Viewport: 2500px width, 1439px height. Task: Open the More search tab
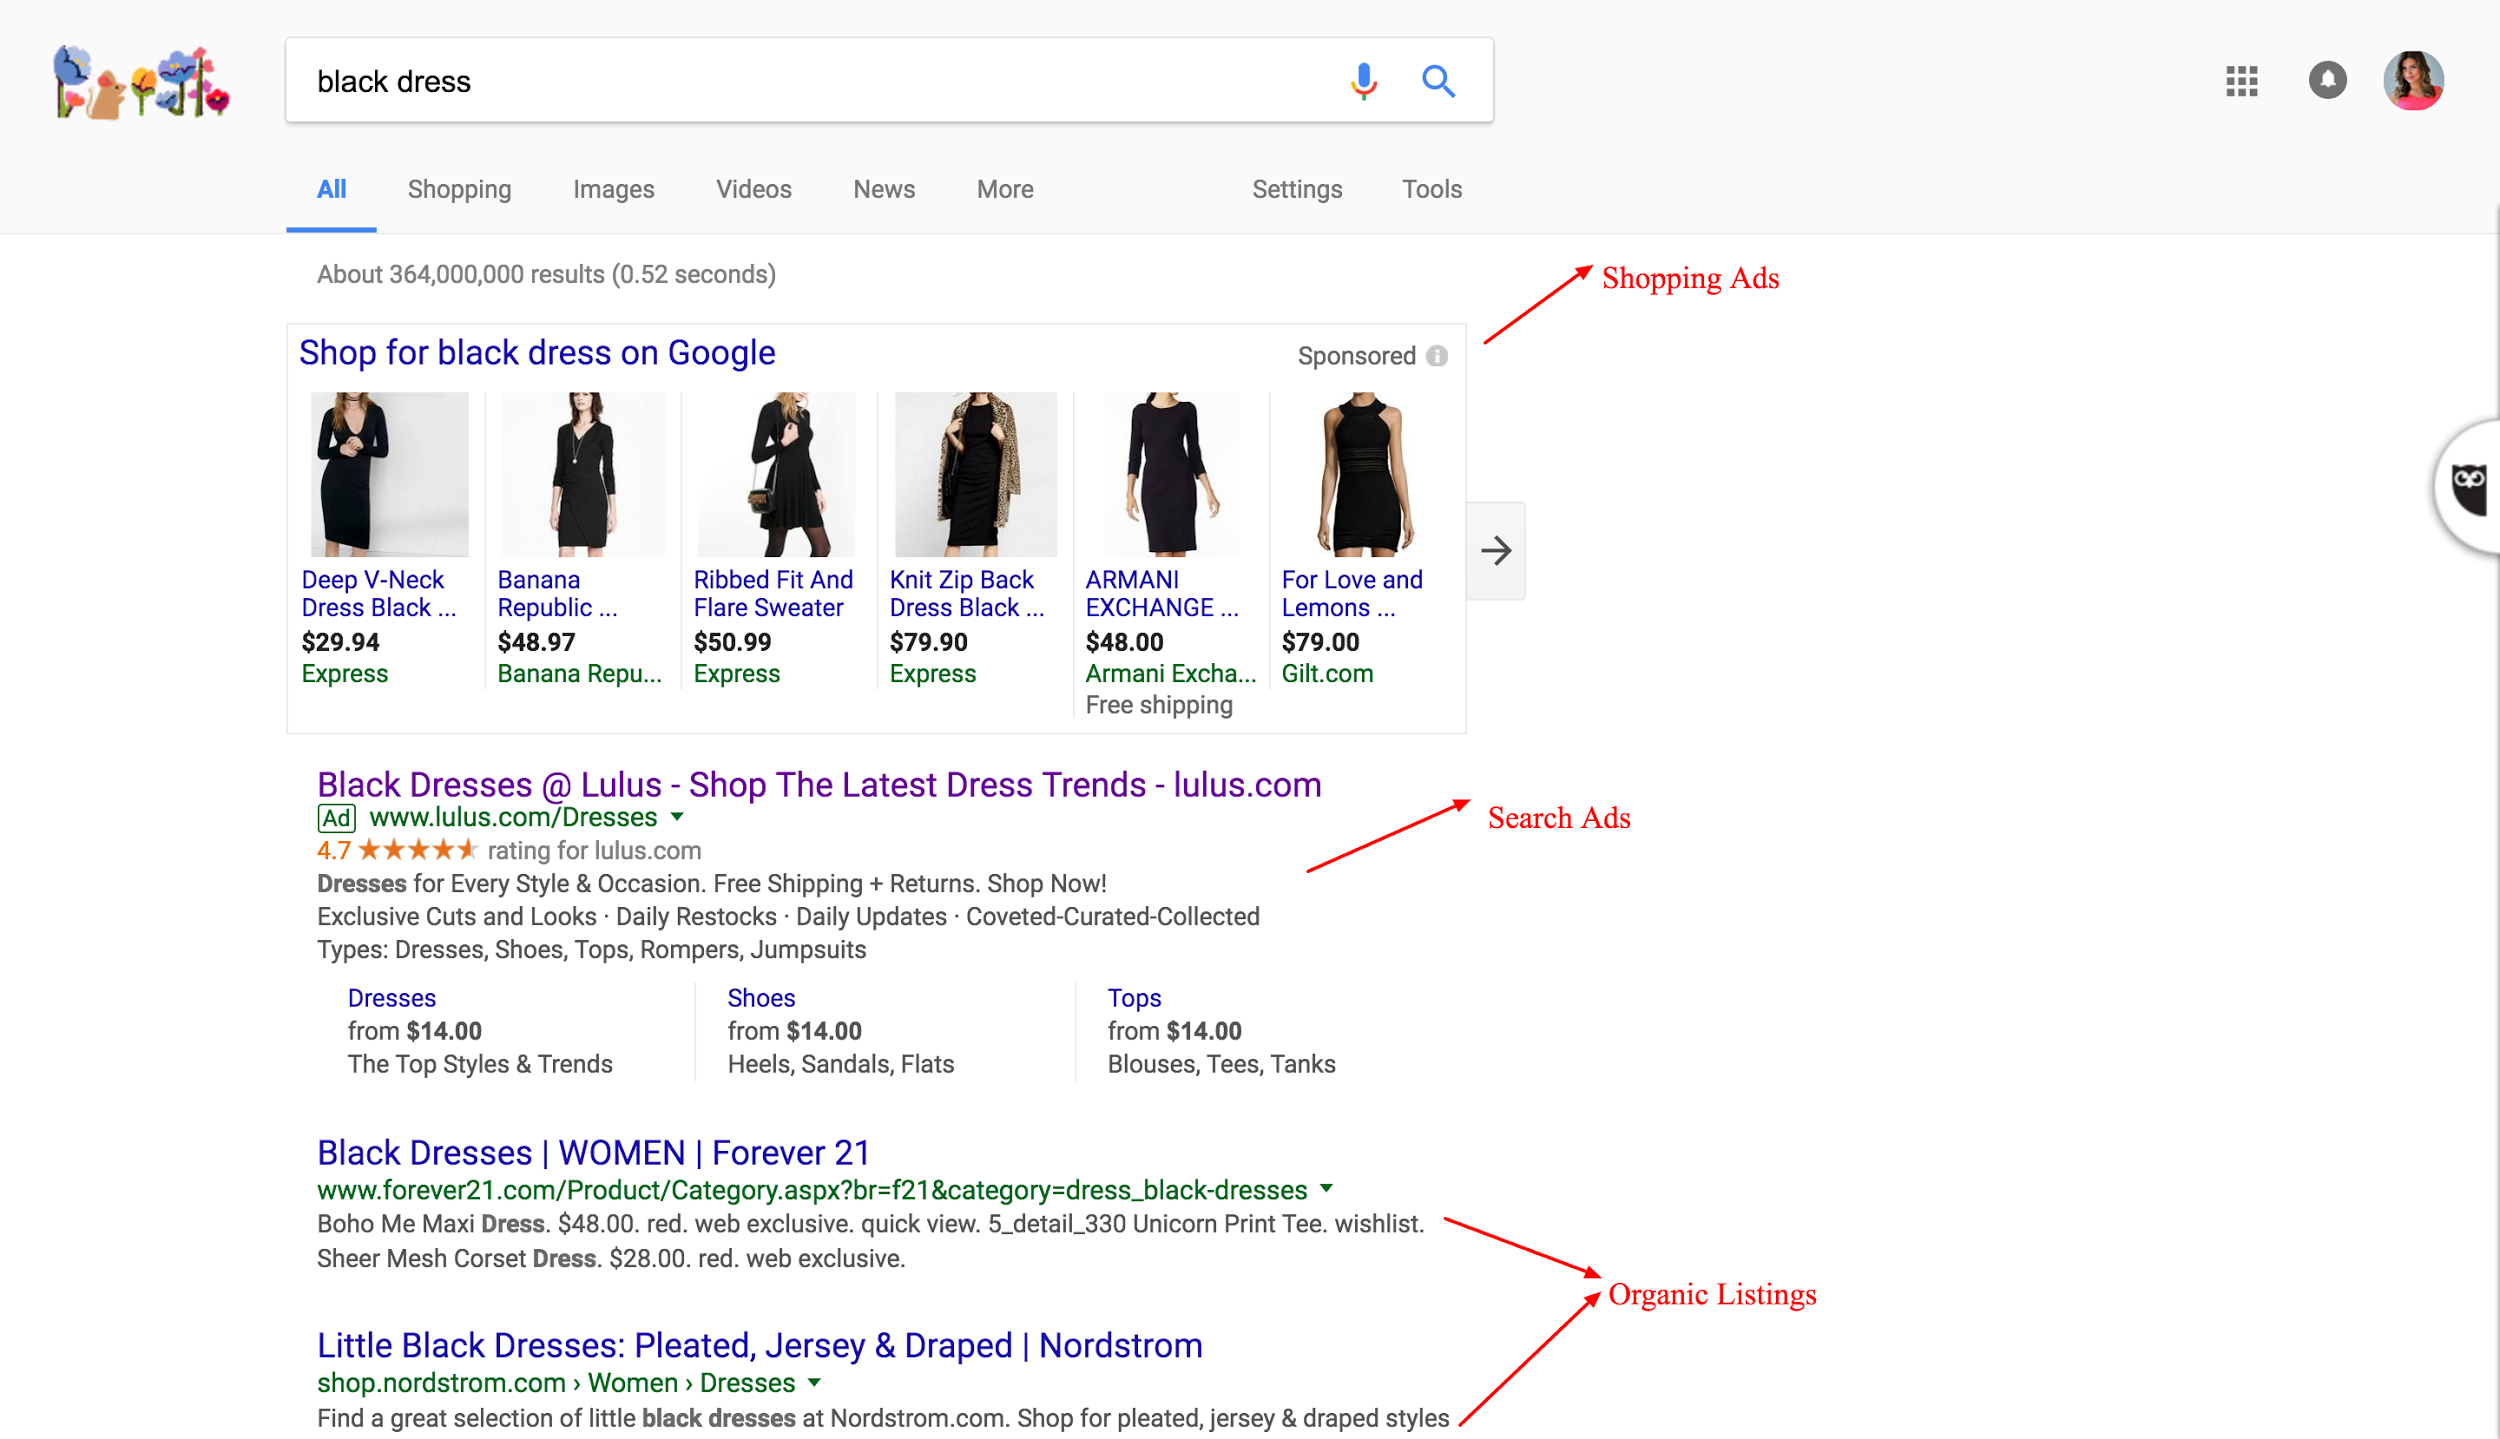point(1004,189)
